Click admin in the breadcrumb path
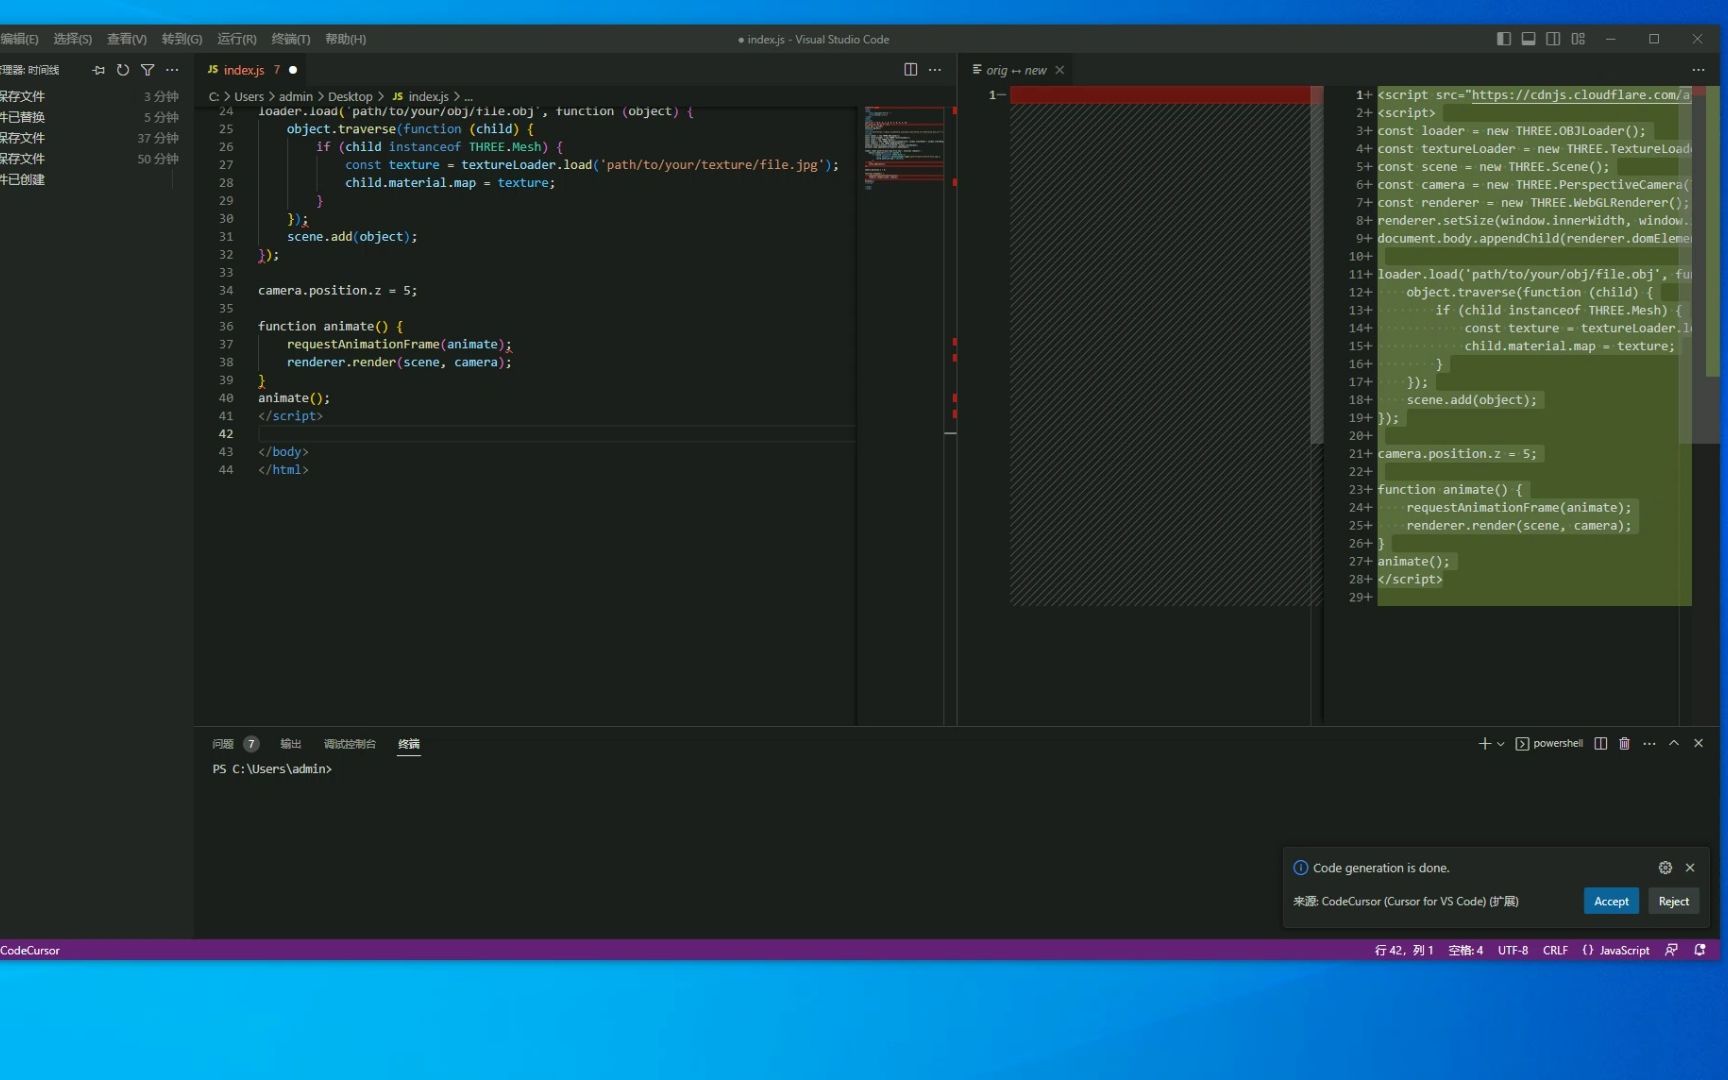Viewport: 1728px width, 1080px height. 296,97
